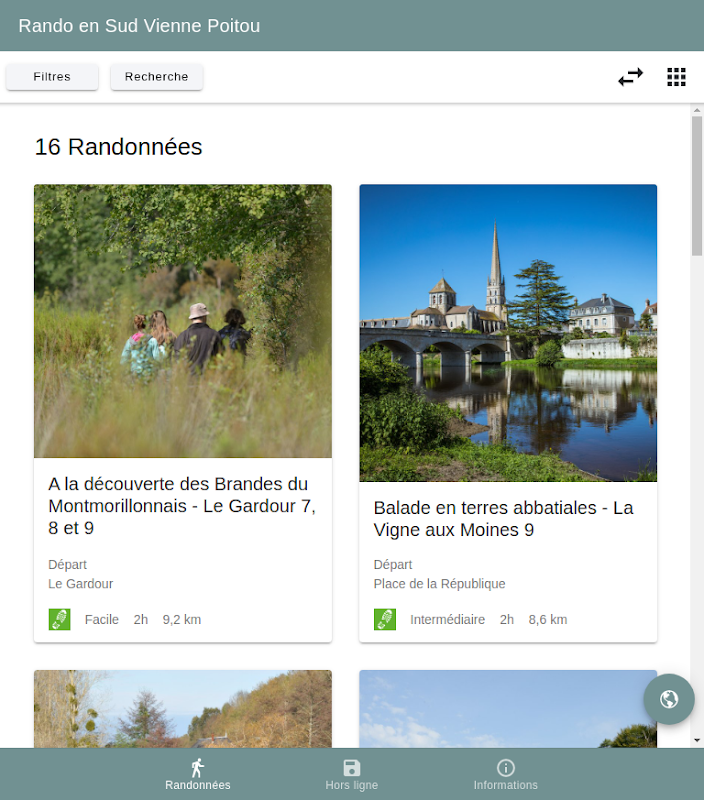Click the walking hiker icon
This screenshot has height=800, width=704.
197,768
